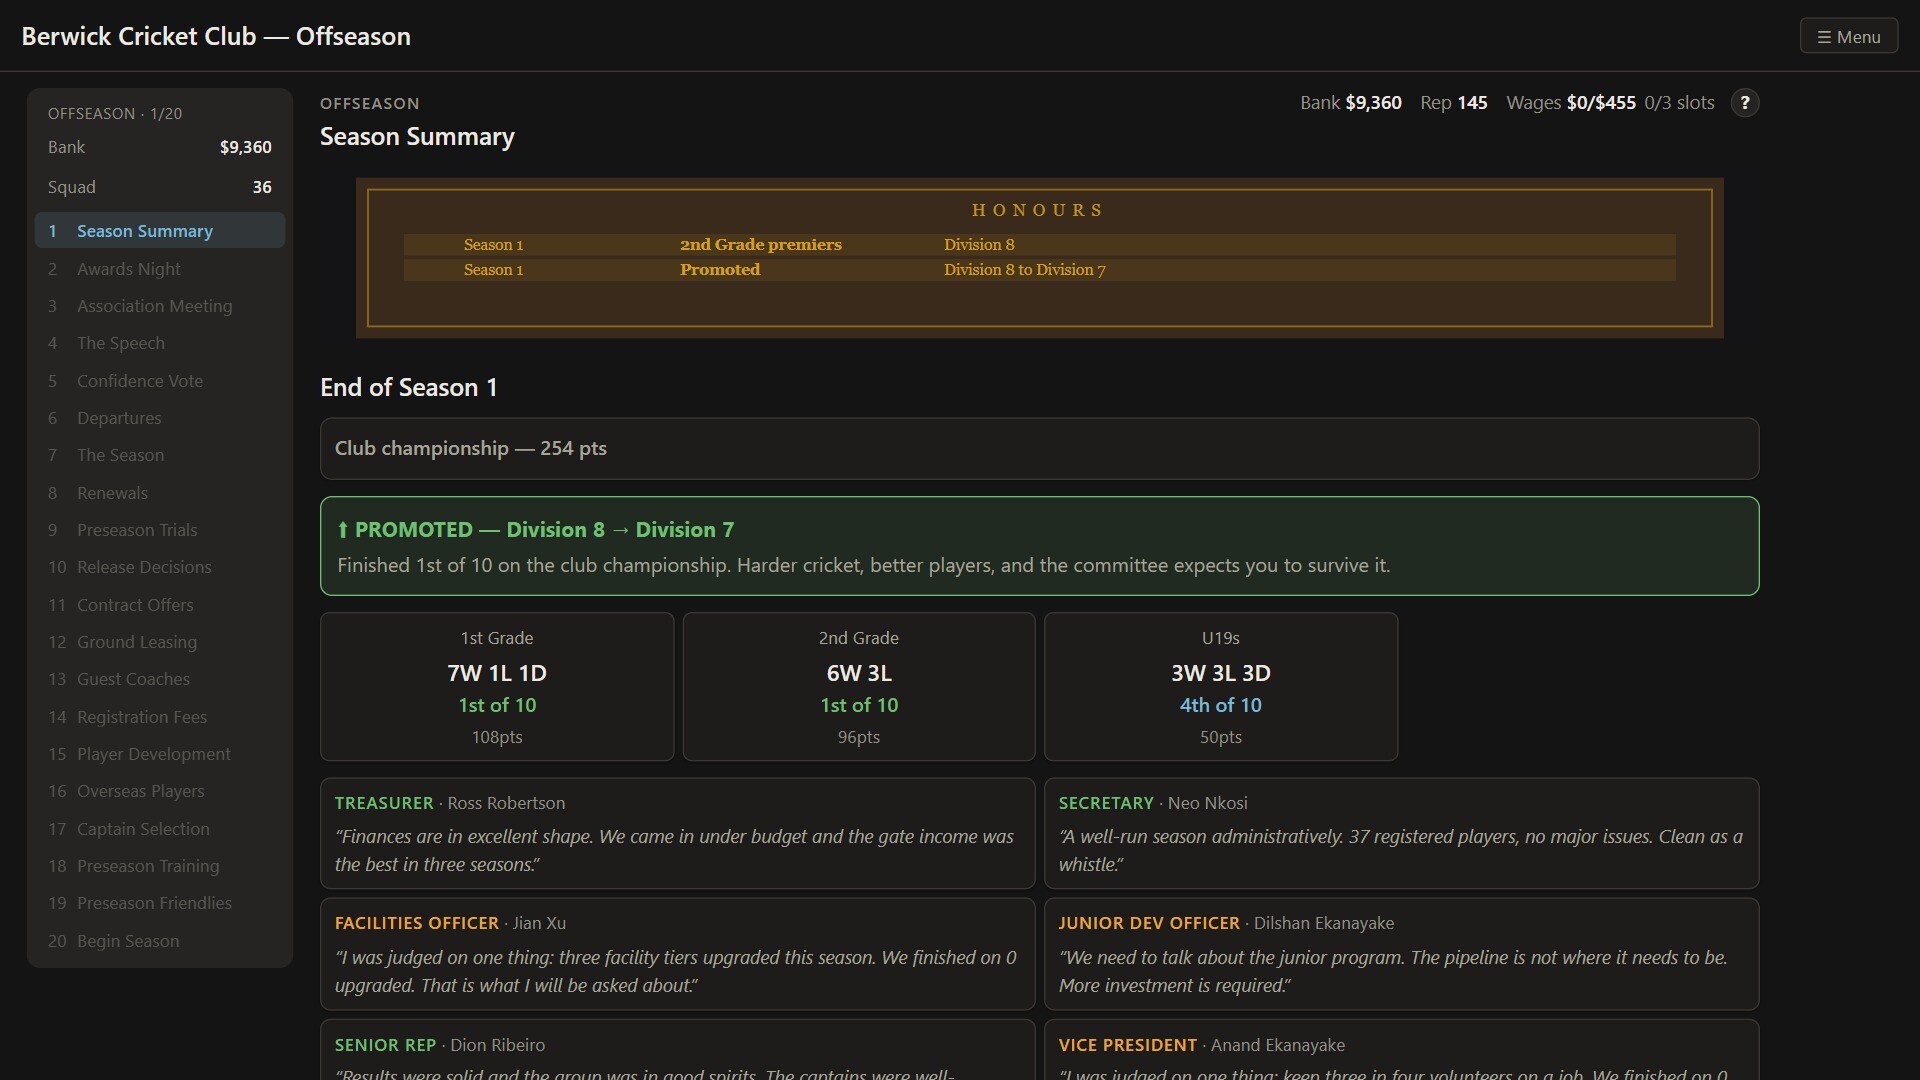
Task: Select Confidence Vote step
Action: point(160,381)
